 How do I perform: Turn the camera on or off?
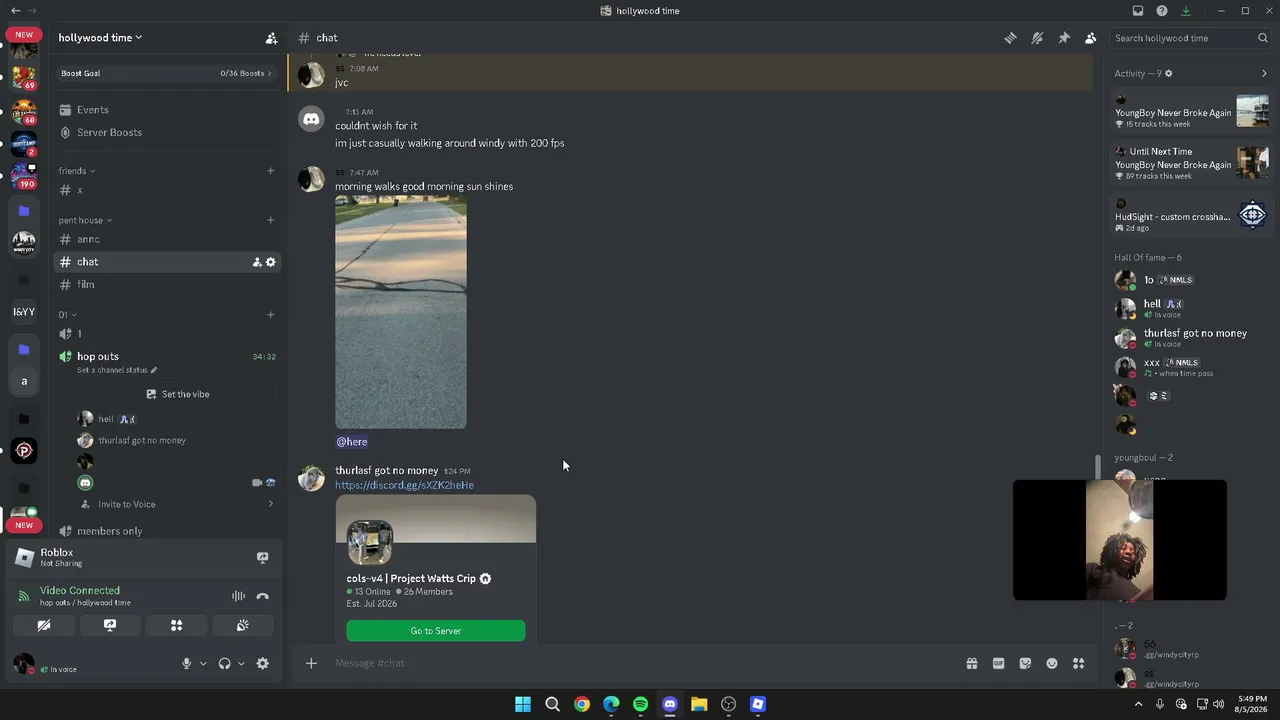[x=44, y=625]
